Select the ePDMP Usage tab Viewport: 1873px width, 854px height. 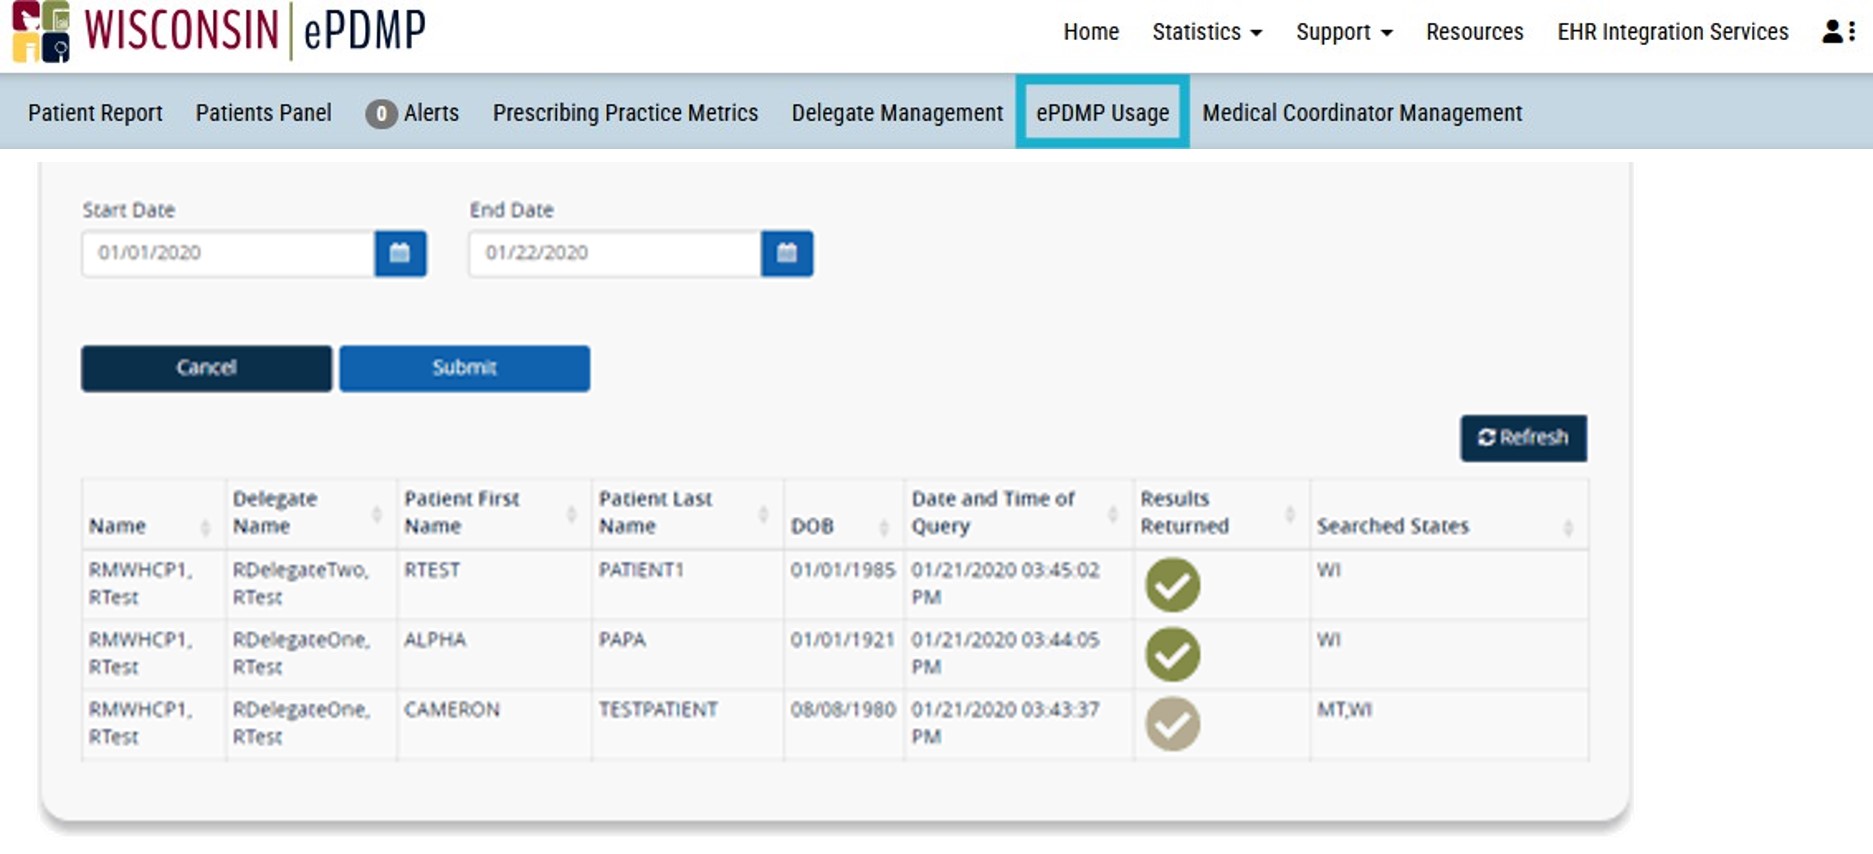(x=1102, y=113)
